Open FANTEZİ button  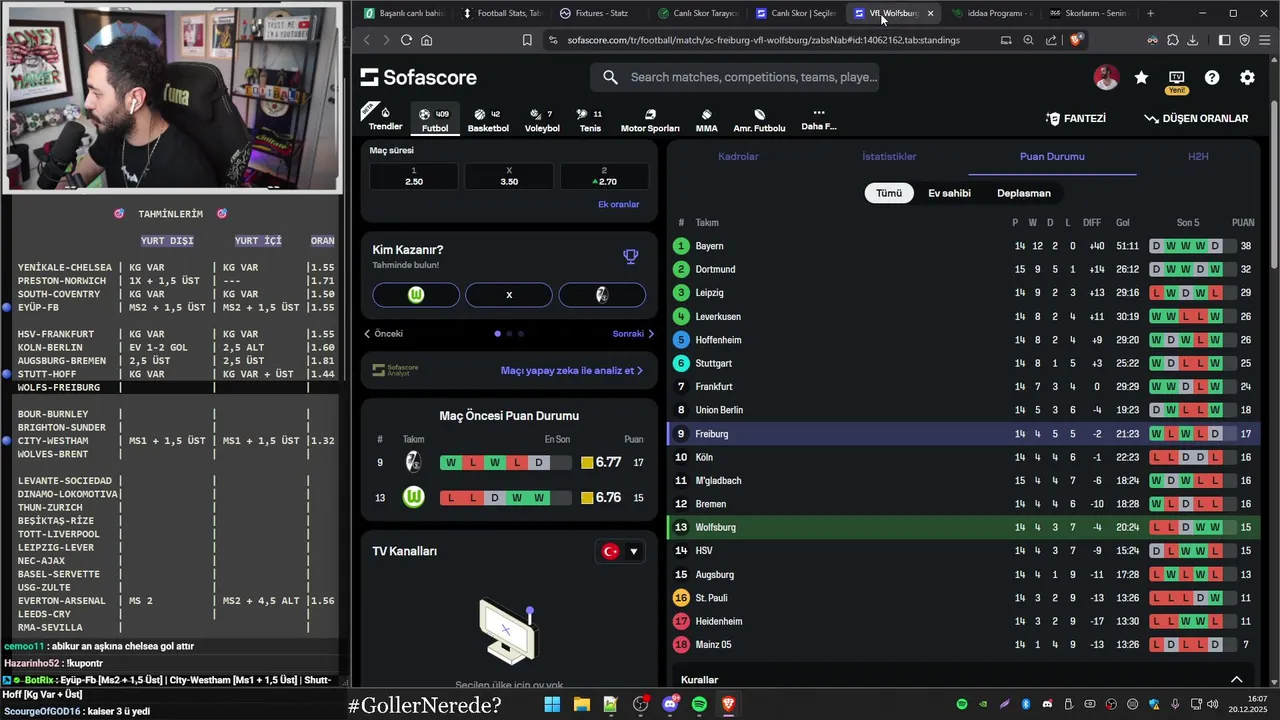click(1076, 118)
